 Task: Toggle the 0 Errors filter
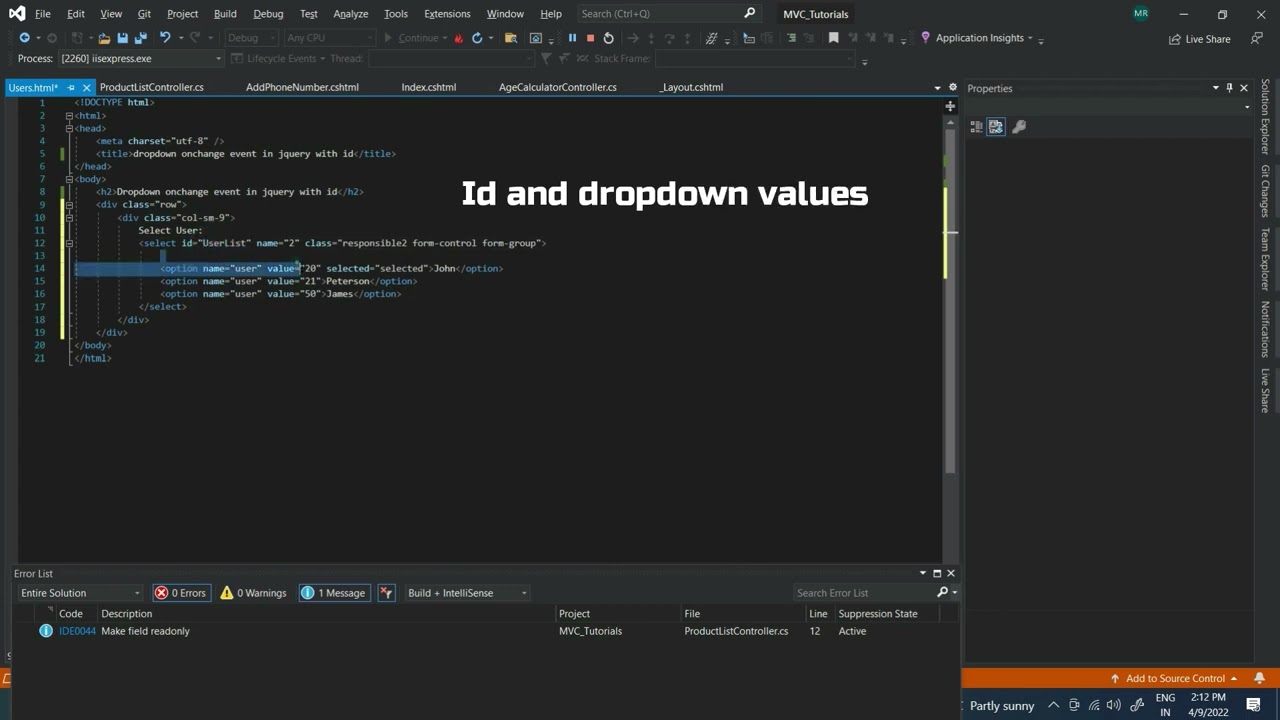pos(180,593)
